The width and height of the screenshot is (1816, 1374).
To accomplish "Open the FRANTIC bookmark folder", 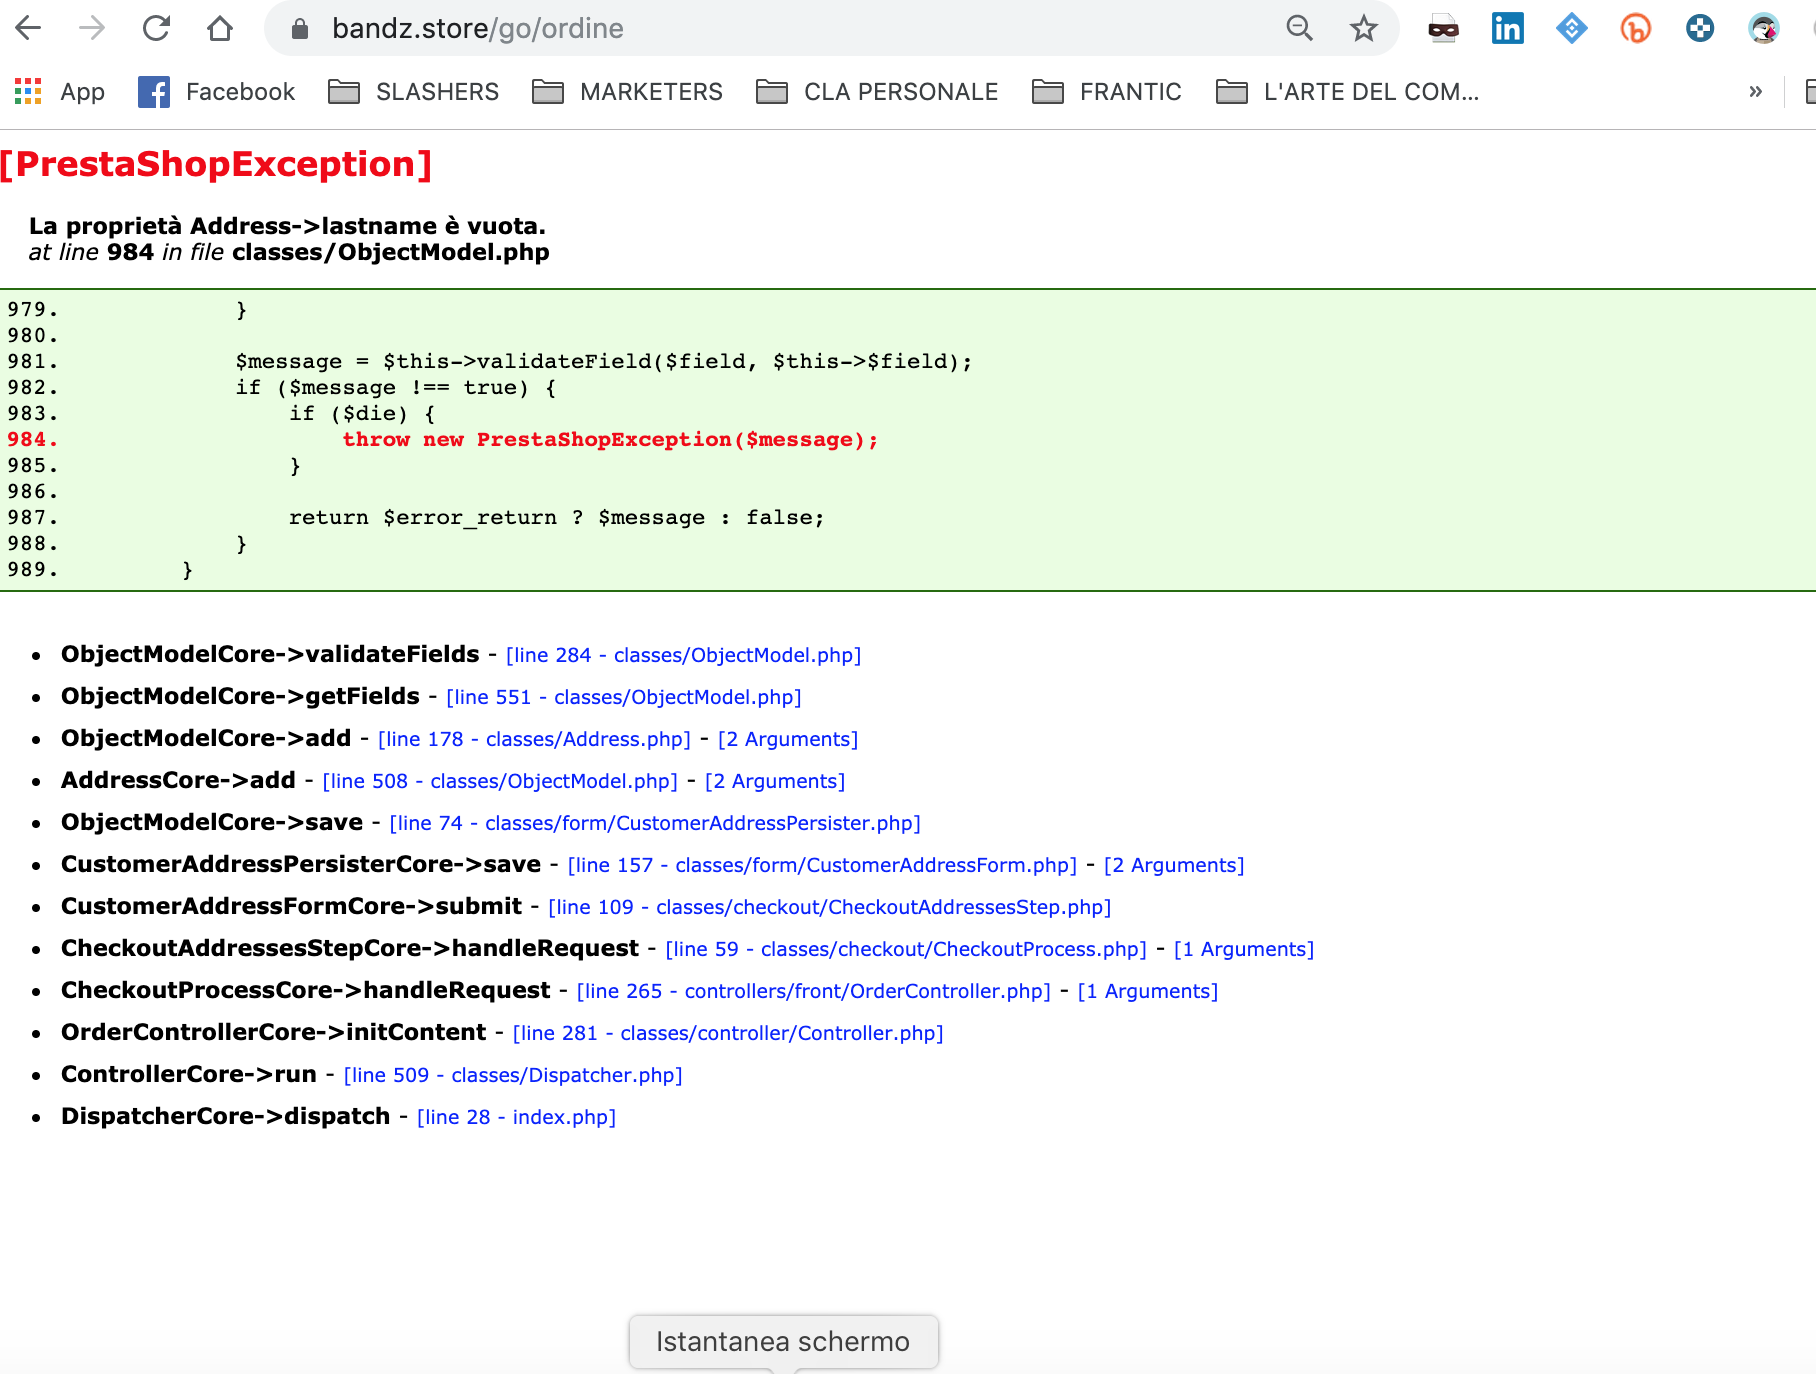I will 1107,92.
